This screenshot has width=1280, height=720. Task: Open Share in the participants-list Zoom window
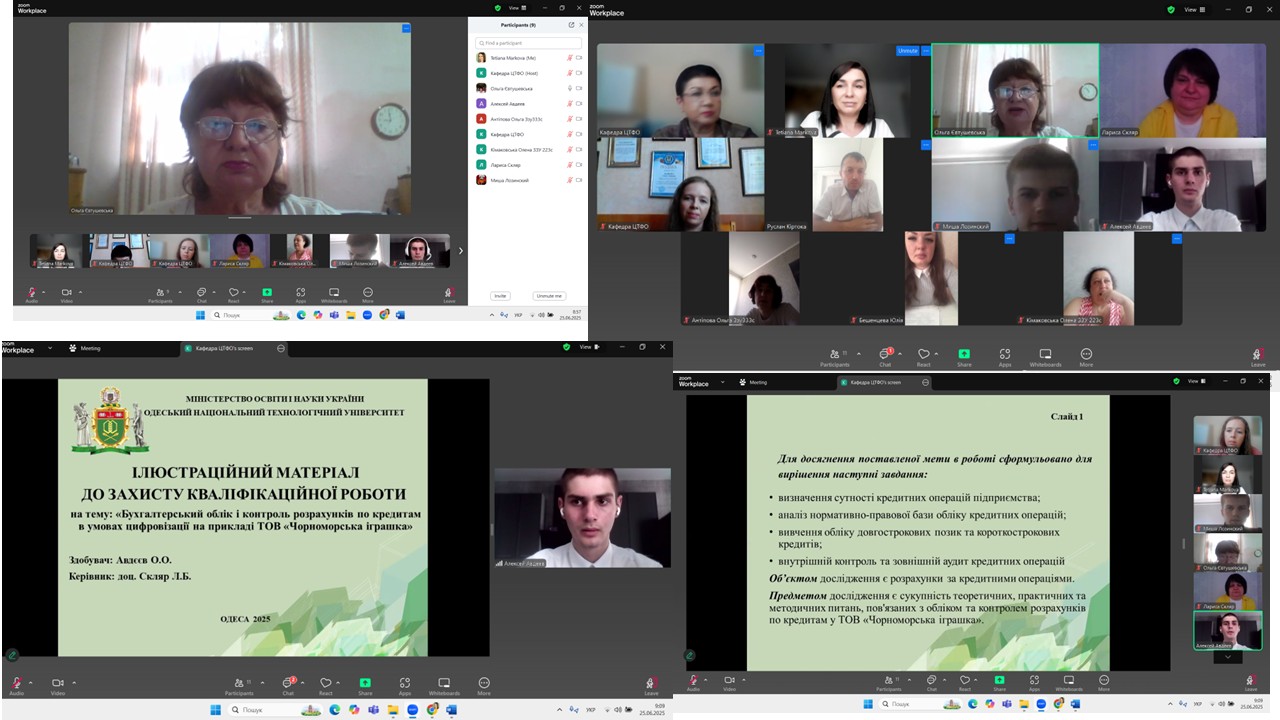267,295
